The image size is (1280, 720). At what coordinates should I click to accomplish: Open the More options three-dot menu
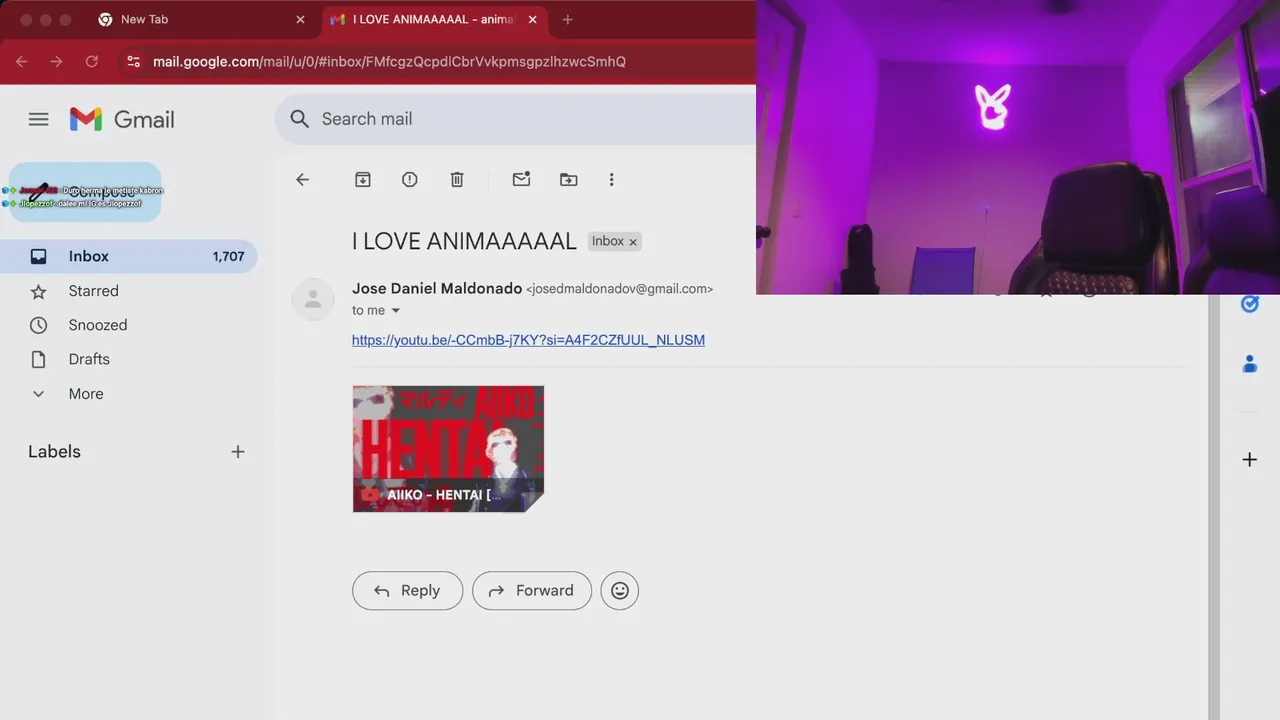coord(611,179)
